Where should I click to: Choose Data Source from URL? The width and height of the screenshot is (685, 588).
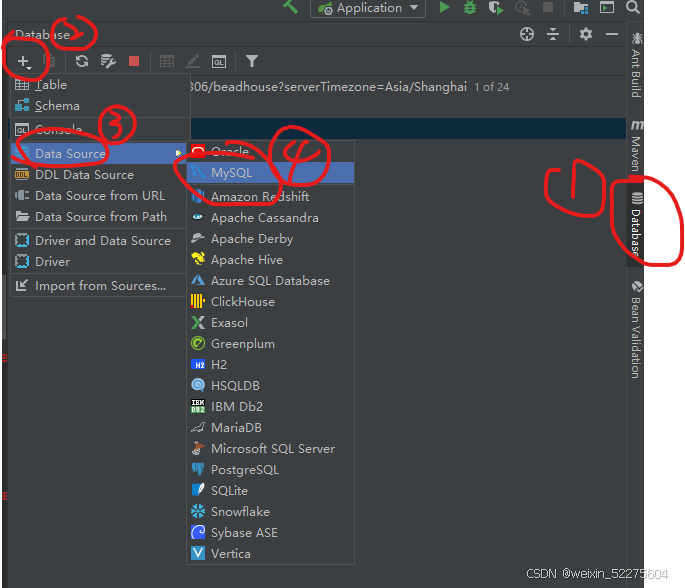(x=99, y=196)
